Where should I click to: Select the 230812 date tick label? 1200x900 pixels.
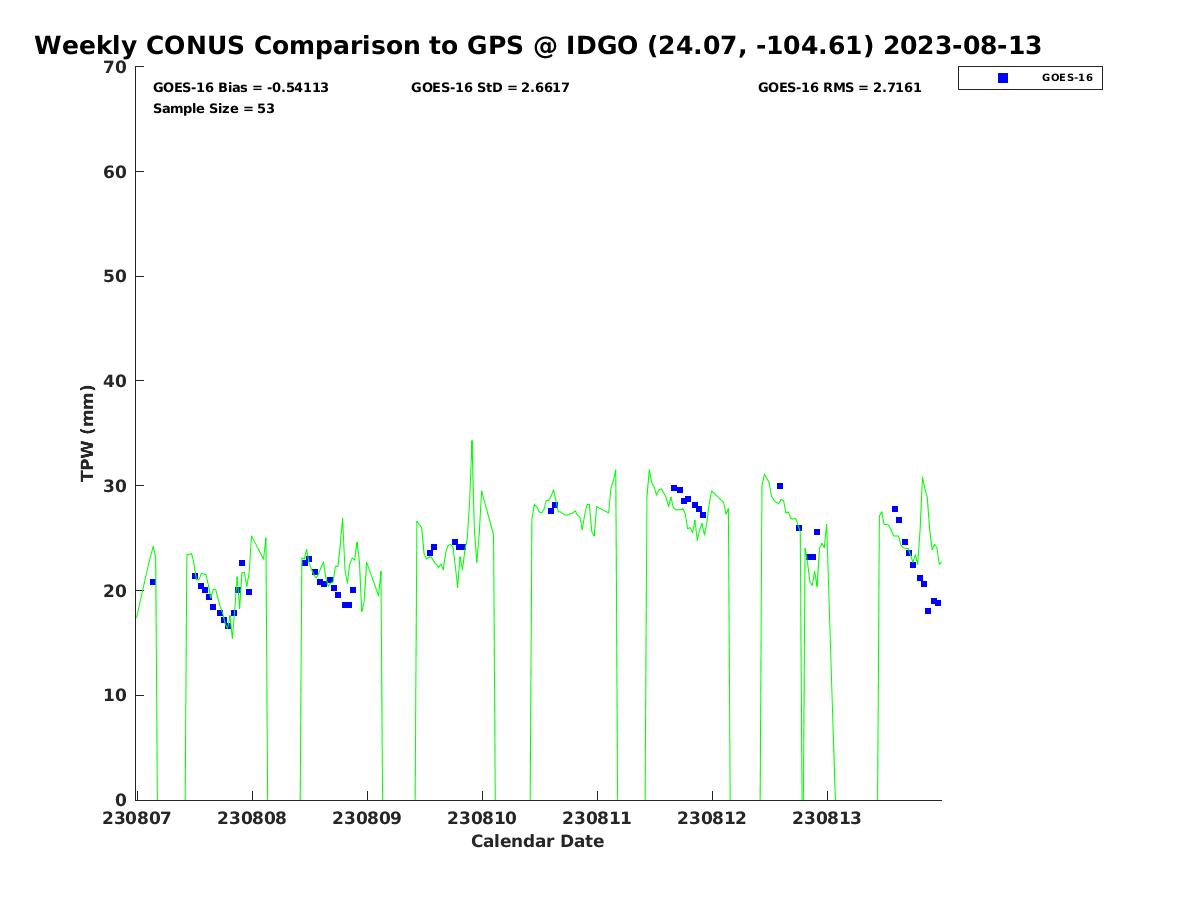[x=712, y=818]
